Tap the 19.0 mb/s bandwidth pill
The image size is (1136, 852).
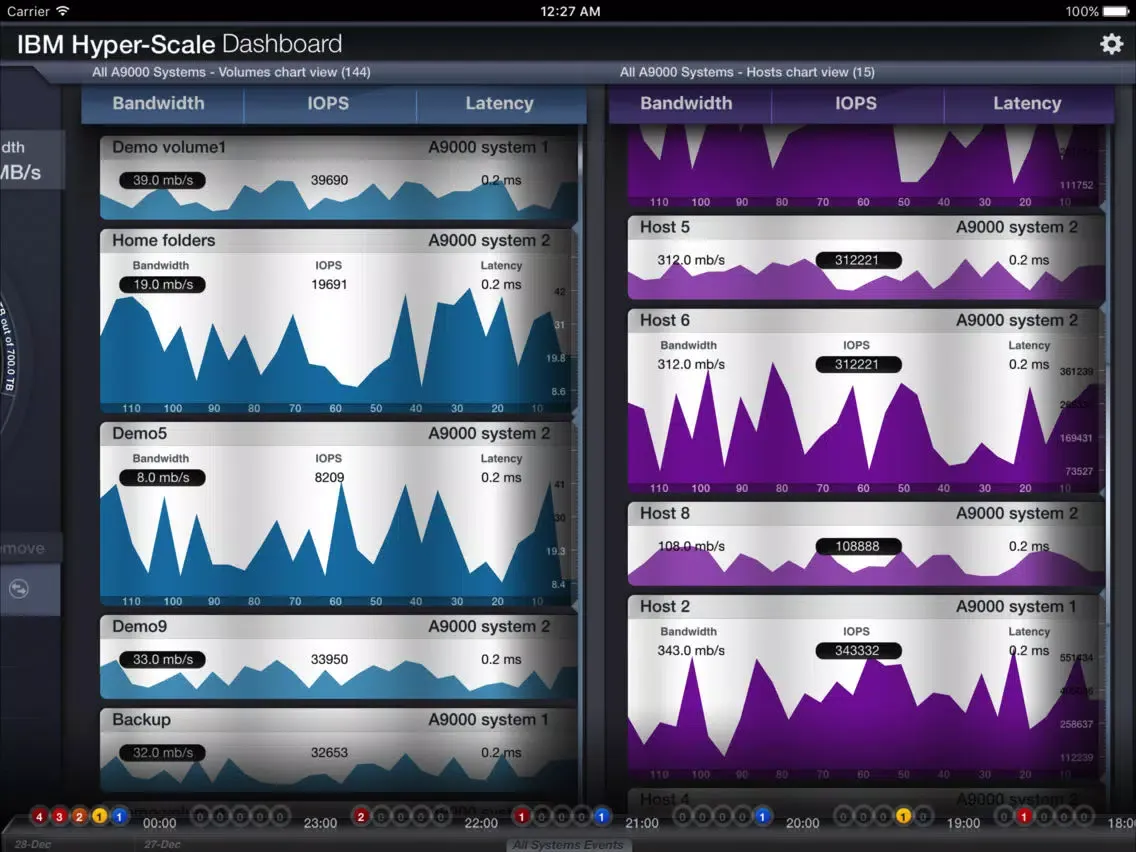coord(162,285)
